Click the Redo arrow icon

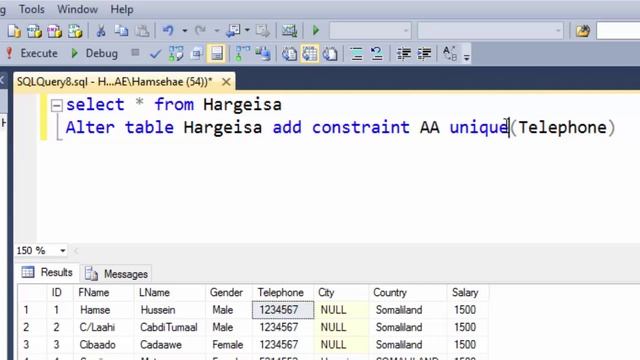[x=200, y=30]
